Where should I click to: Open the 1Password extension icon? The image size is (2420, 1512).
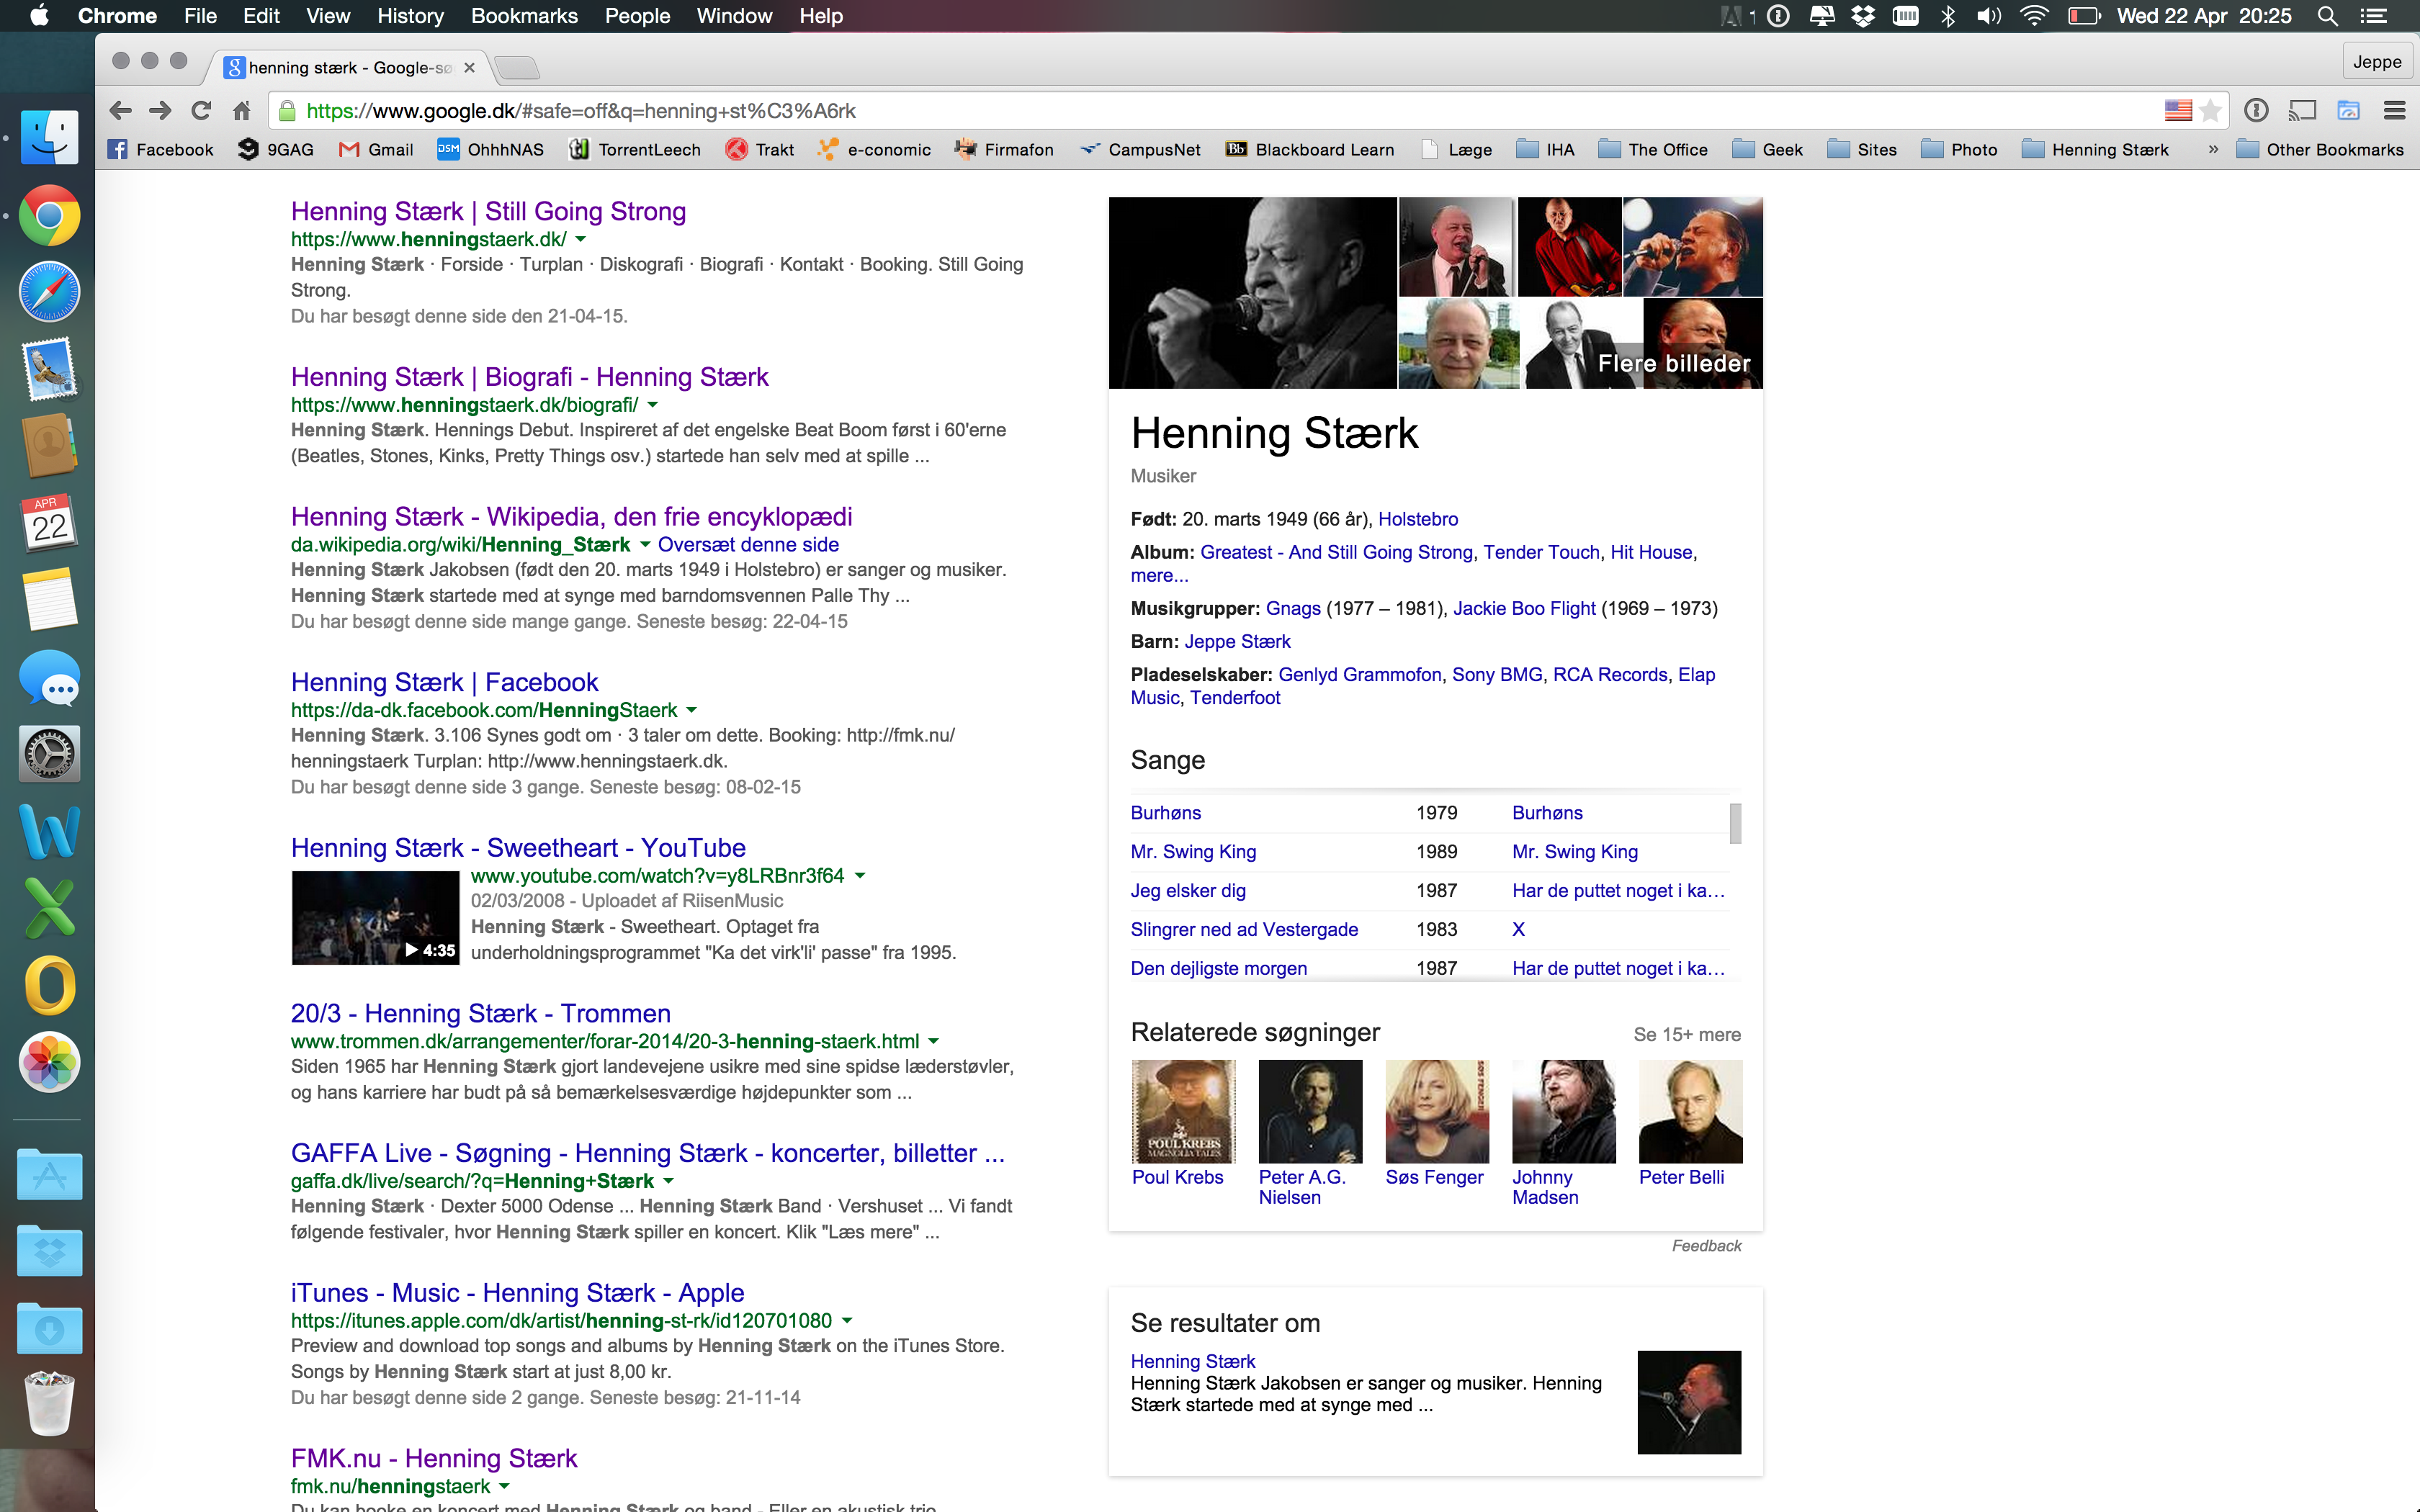[2256, 110]
